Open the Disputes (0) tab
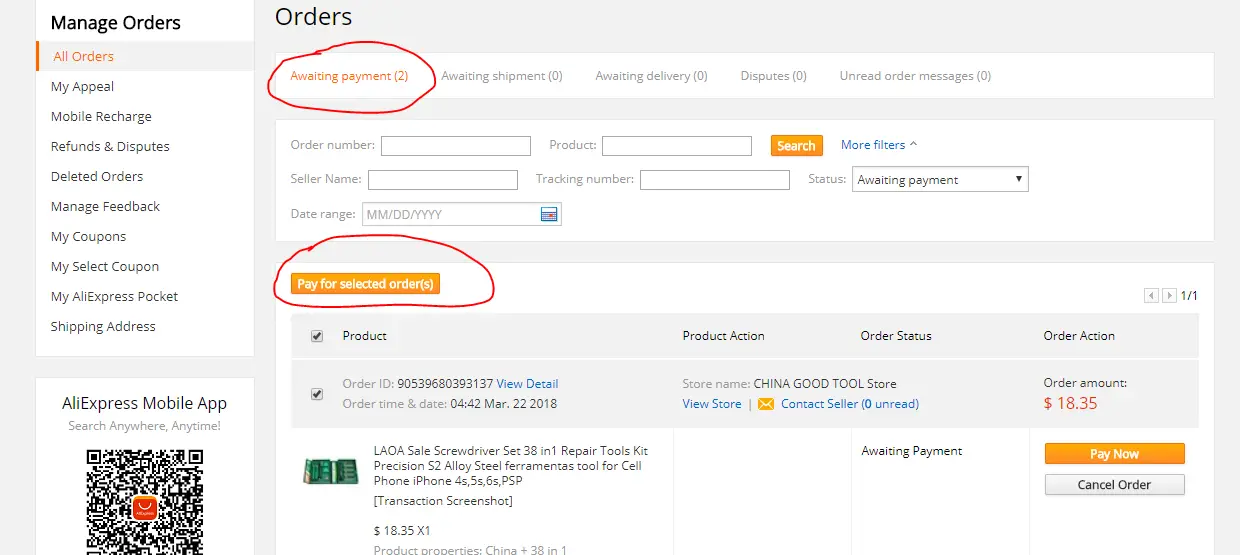Screen dimensions: 1240x555 coord(773,76)
